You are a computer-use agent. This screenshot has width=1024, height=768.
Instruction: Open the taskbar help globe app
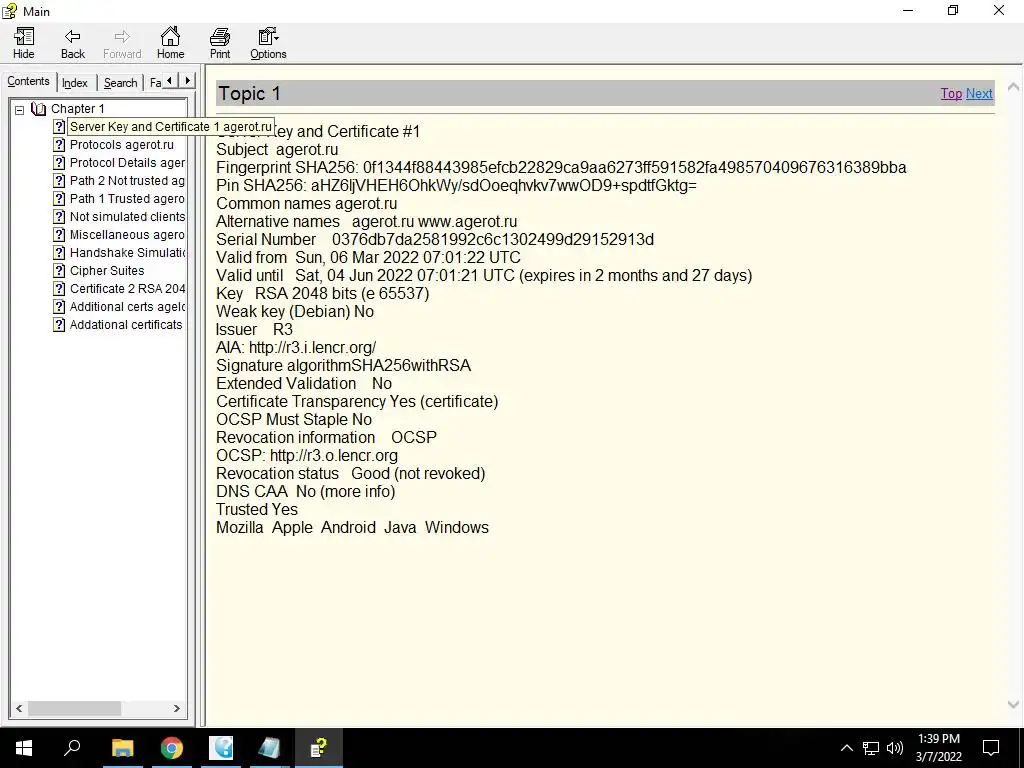[221, 748]
